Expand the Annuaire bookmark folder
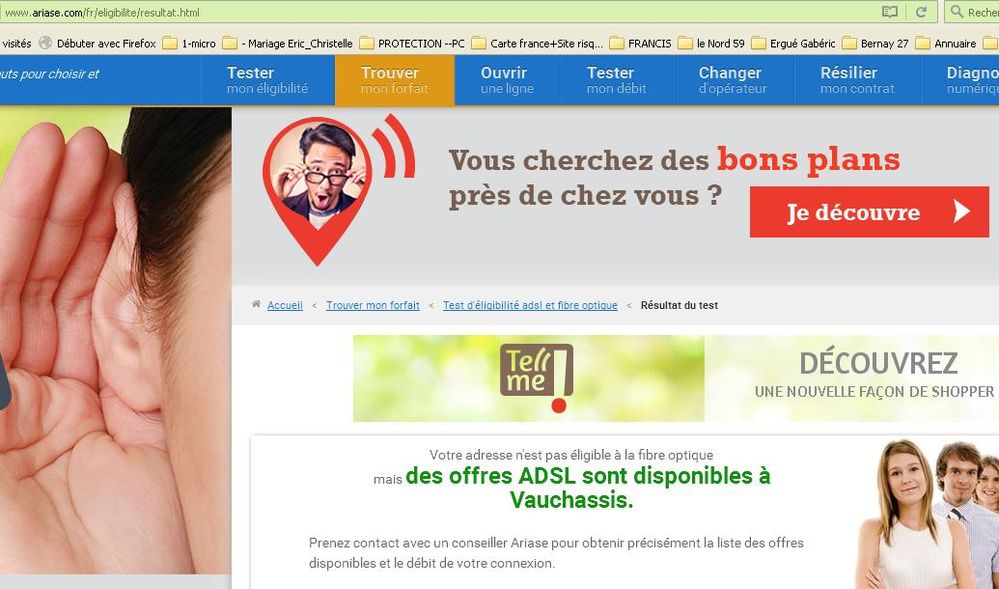Viewport: 999px width, 589px height. coord(945,43)
